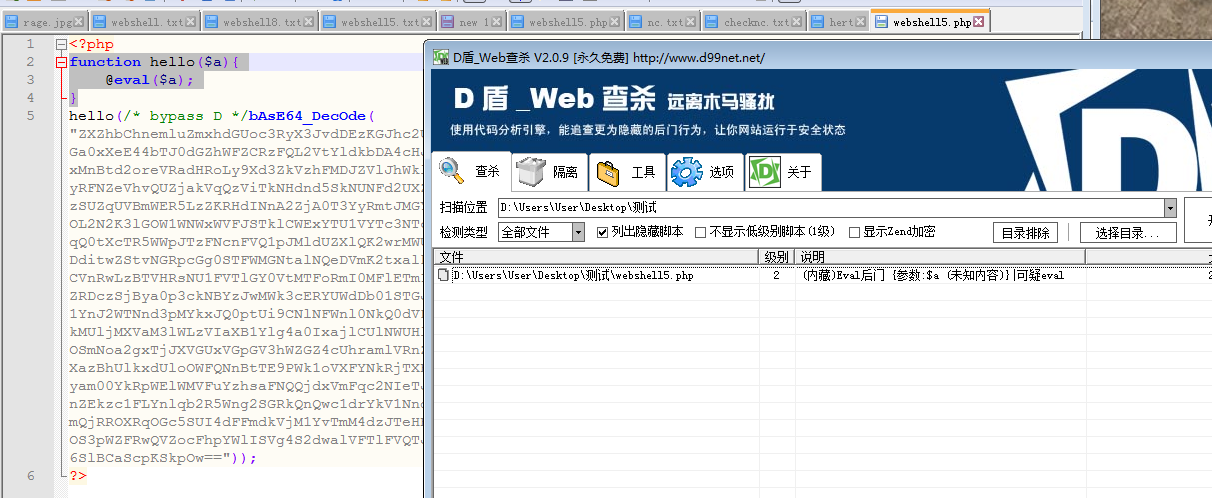Image resolution: width=1212 pixels, height=498 pixels.
Task: Click line number 6 in editor margin
Action: (x=30, y=475)
